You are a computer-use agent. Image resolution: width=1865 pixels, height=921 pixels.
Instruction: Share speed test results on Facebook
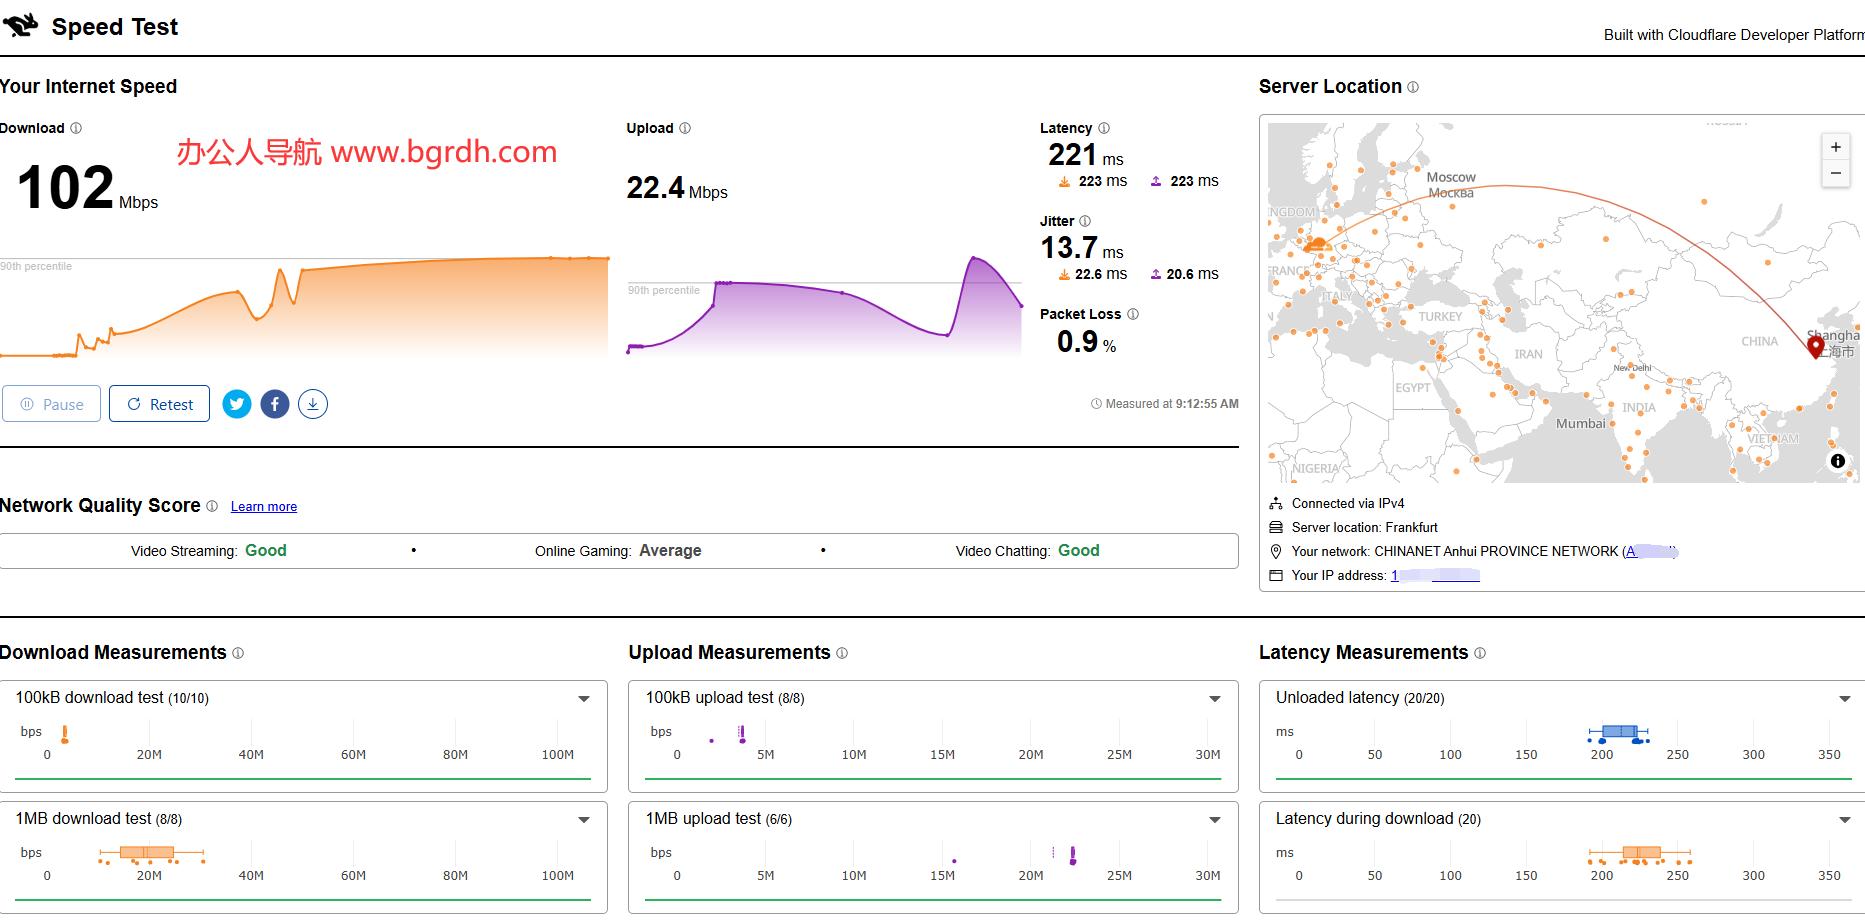[x=274, y=404]
